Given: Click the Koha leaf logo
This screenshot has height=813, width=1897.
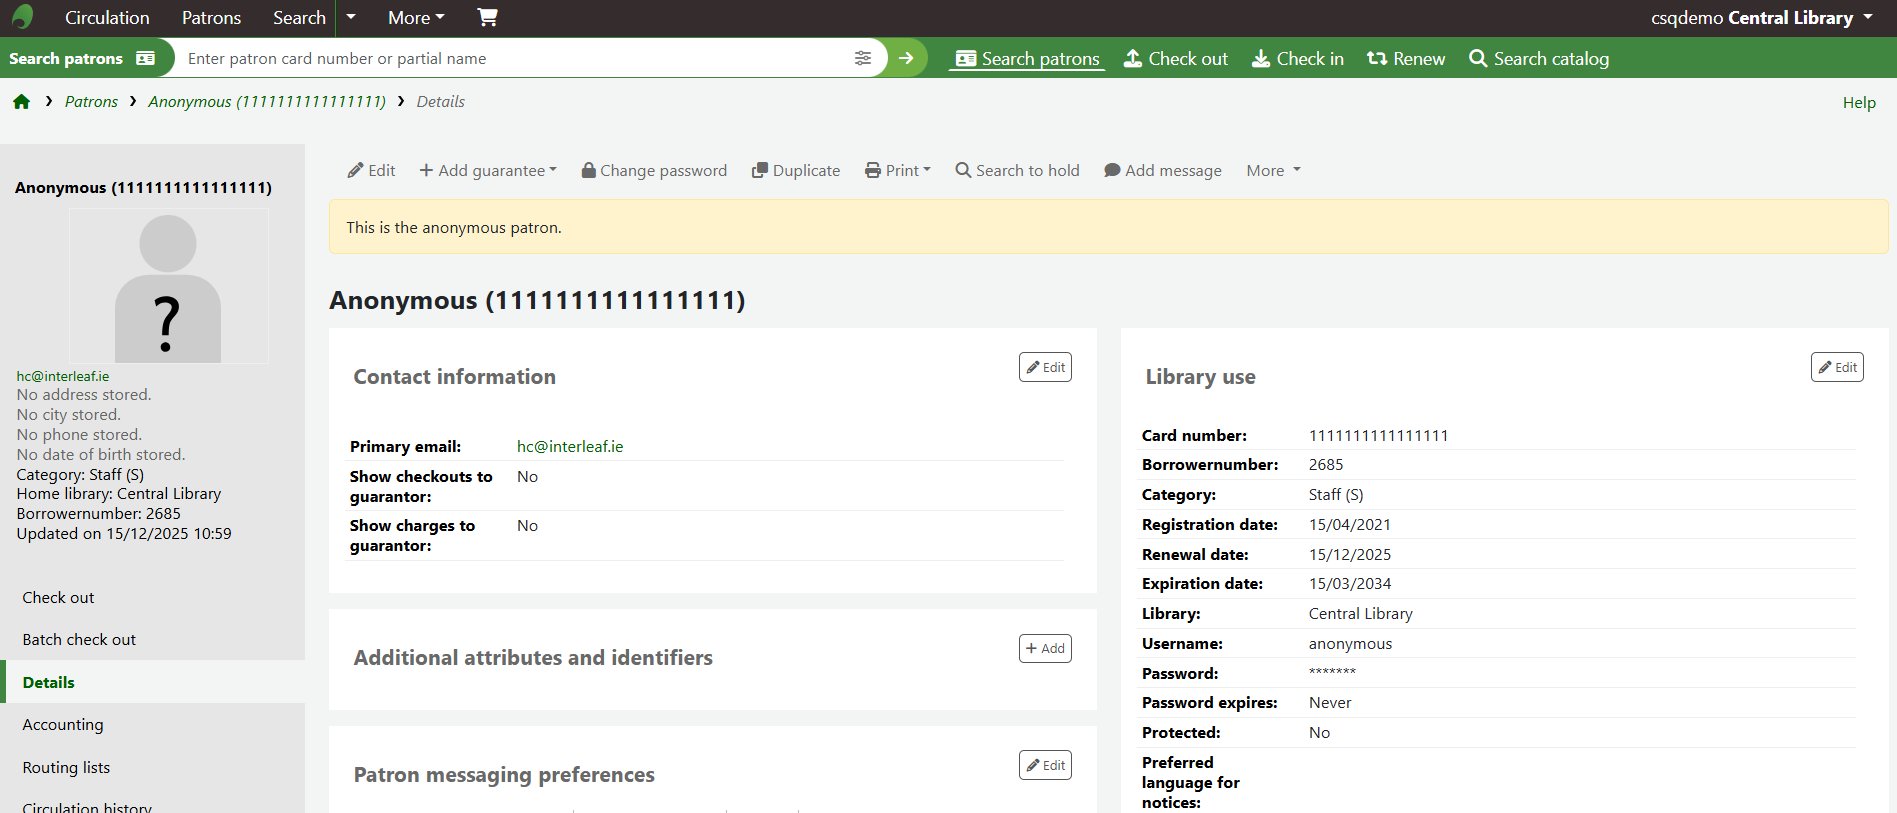Looking at the screenshot, I should point(22,17).
